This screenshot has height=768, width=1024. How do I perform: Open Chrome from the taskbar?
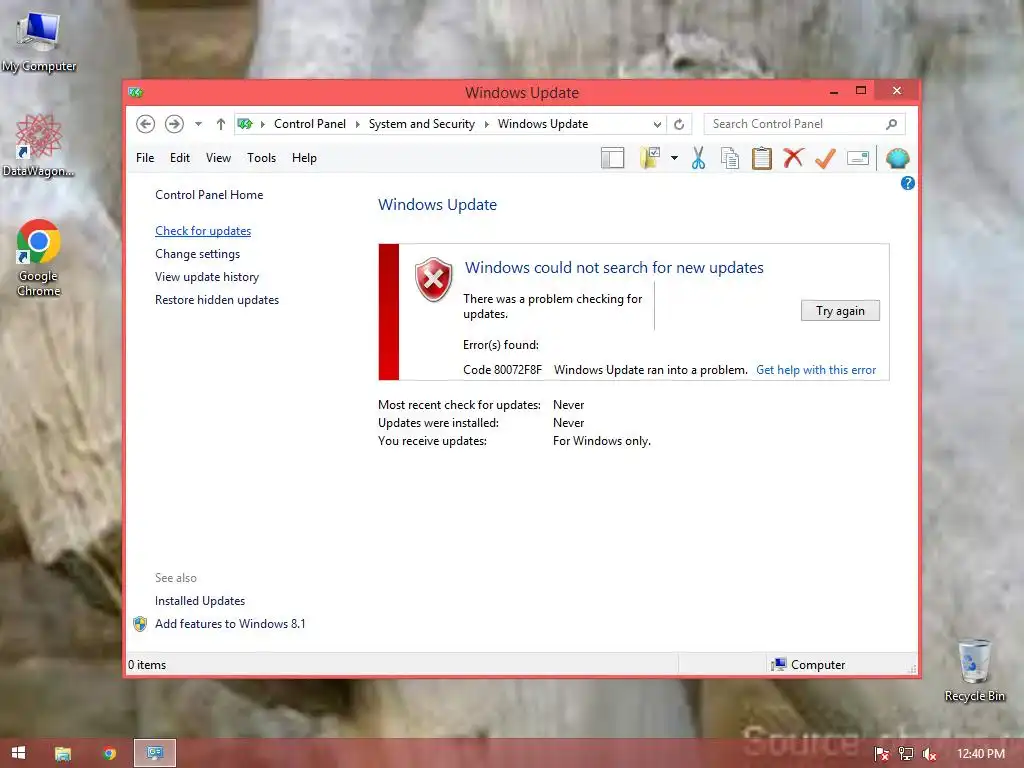point(109,754)
